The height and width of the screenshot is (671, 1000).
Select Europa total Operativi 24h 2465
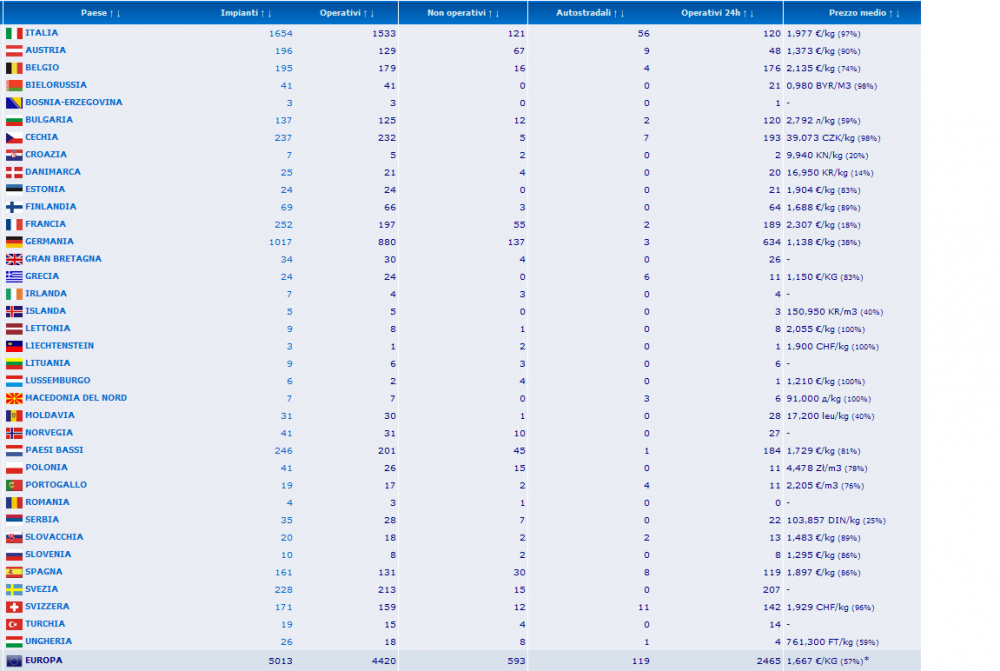(768, 661)
